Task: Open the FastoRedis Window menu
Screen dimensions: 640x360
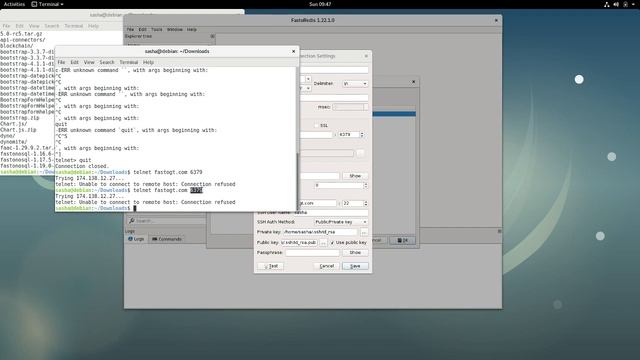Action: click(175, 29)
